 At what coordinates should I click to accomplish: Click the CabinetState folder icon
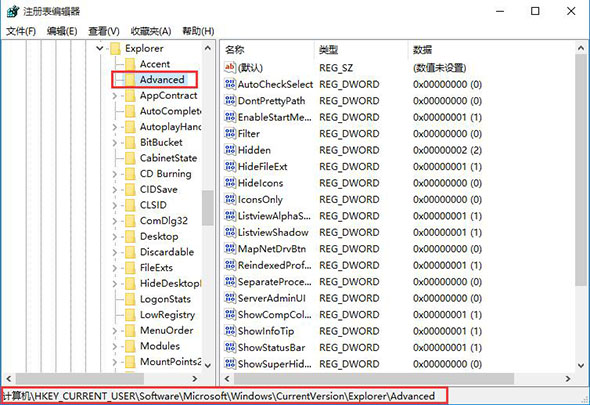pos(130,158)
